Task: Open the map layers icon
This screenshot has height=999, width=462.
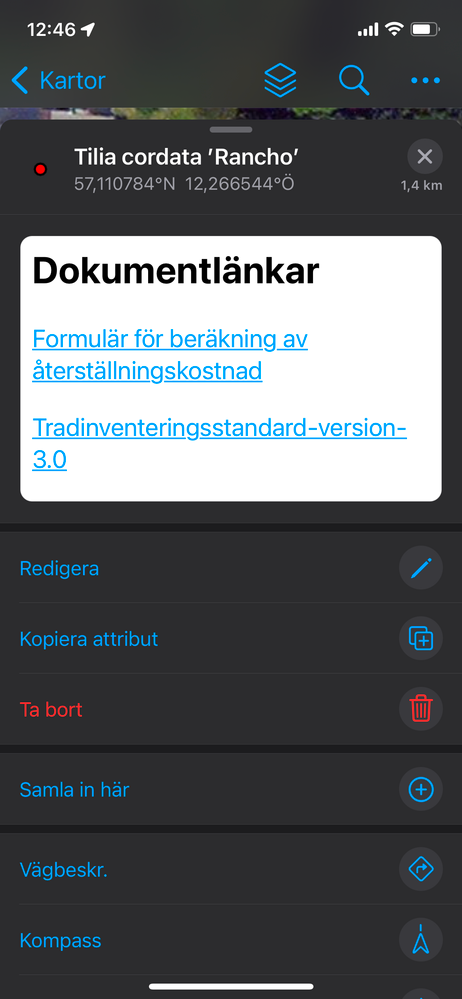Action: (x=280, y=80)
